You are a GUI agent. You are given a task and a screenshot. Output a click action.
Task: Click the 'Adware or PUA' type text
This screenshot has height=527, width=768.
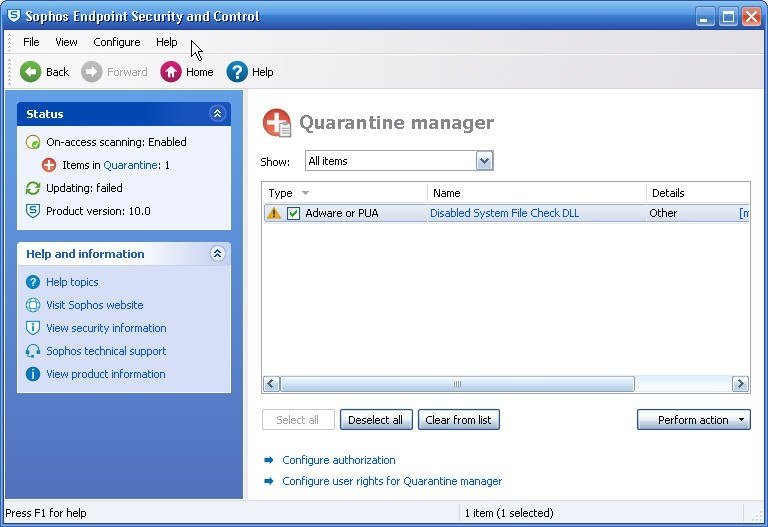(342, 213)
